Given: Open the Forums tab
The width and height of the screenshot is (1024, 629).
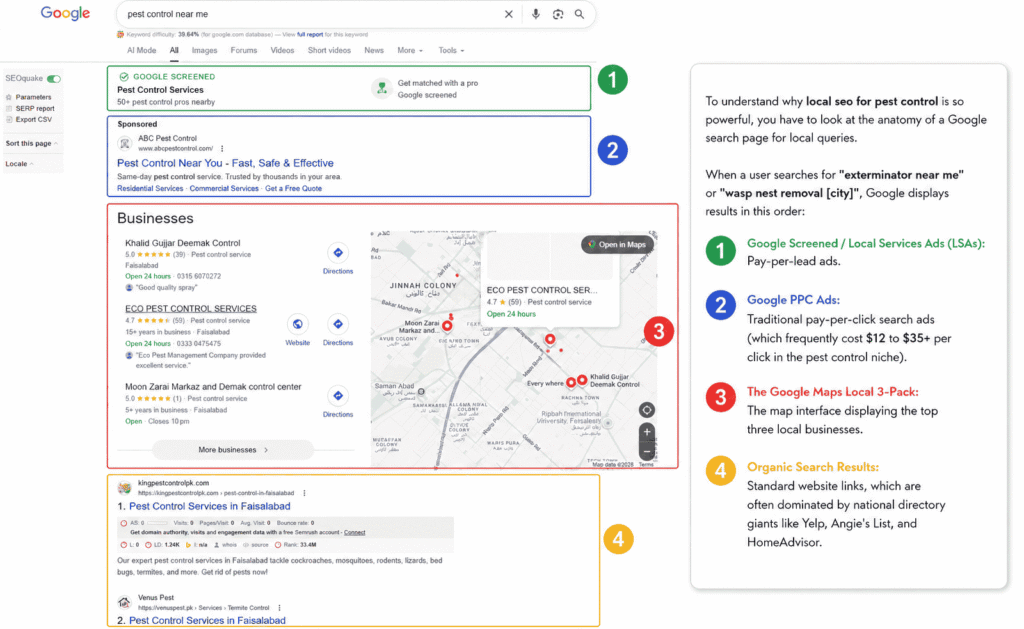Looking at the screenshot, I should (244, 50).
